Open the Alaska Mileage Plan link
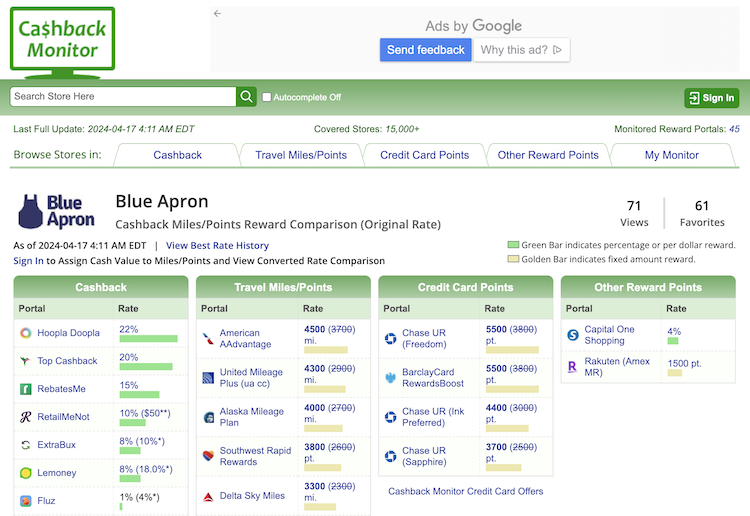750x516 pixels. [252, 417]
